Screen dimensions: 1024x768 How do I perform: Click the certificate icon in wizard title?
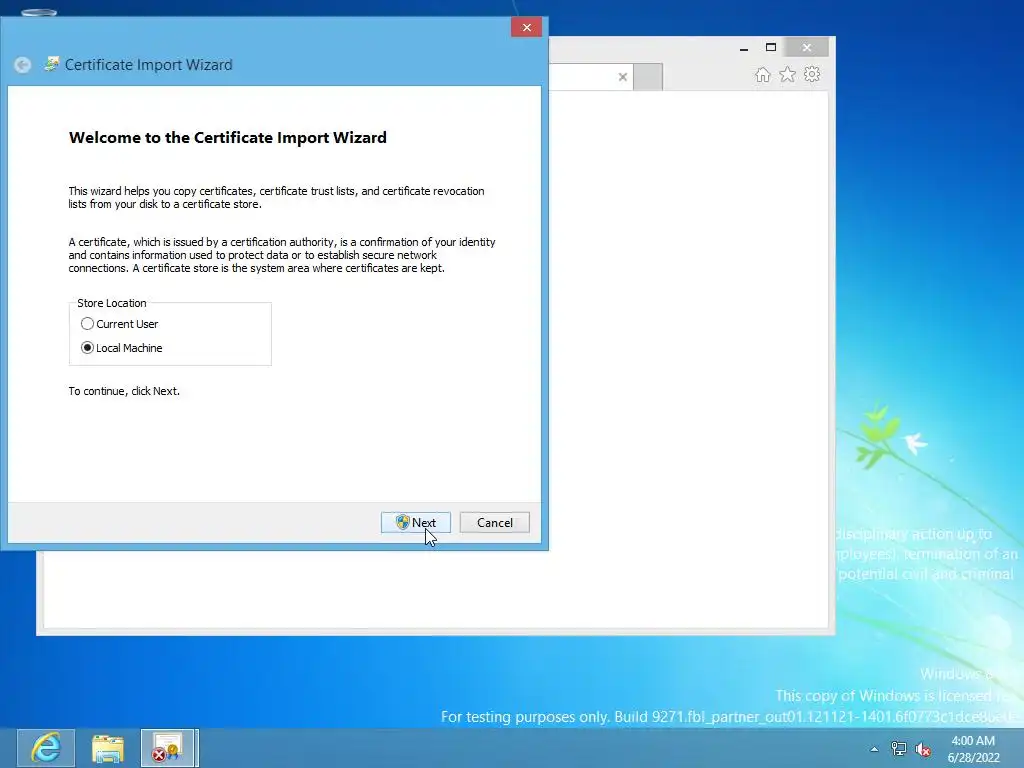[51, 64]
